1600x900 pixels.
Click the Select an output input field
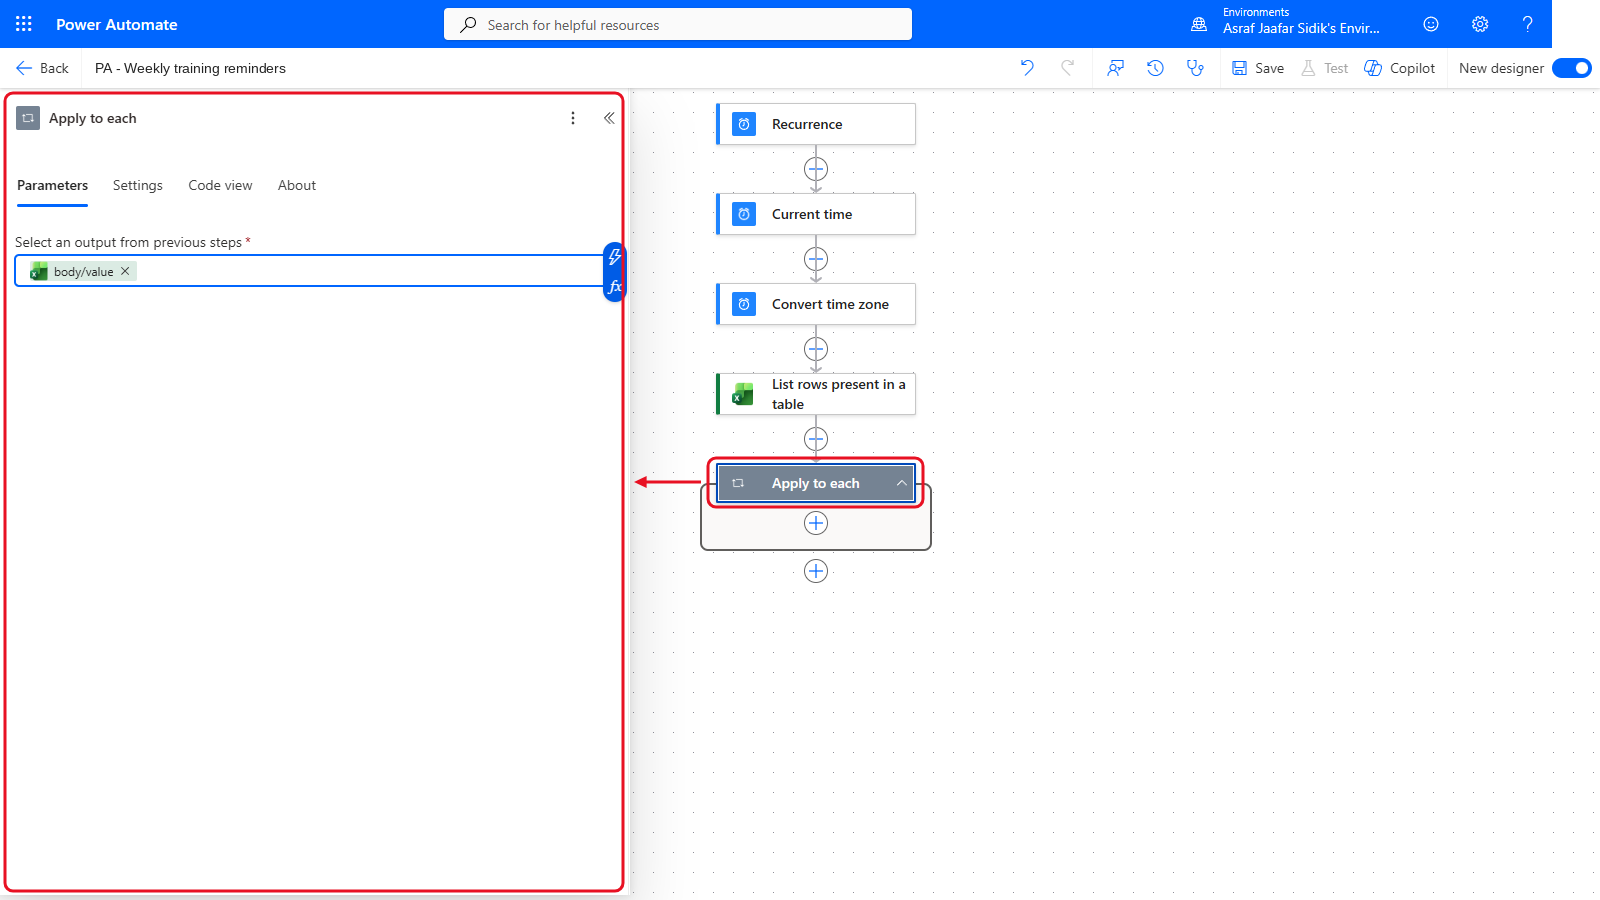point(308,271)
